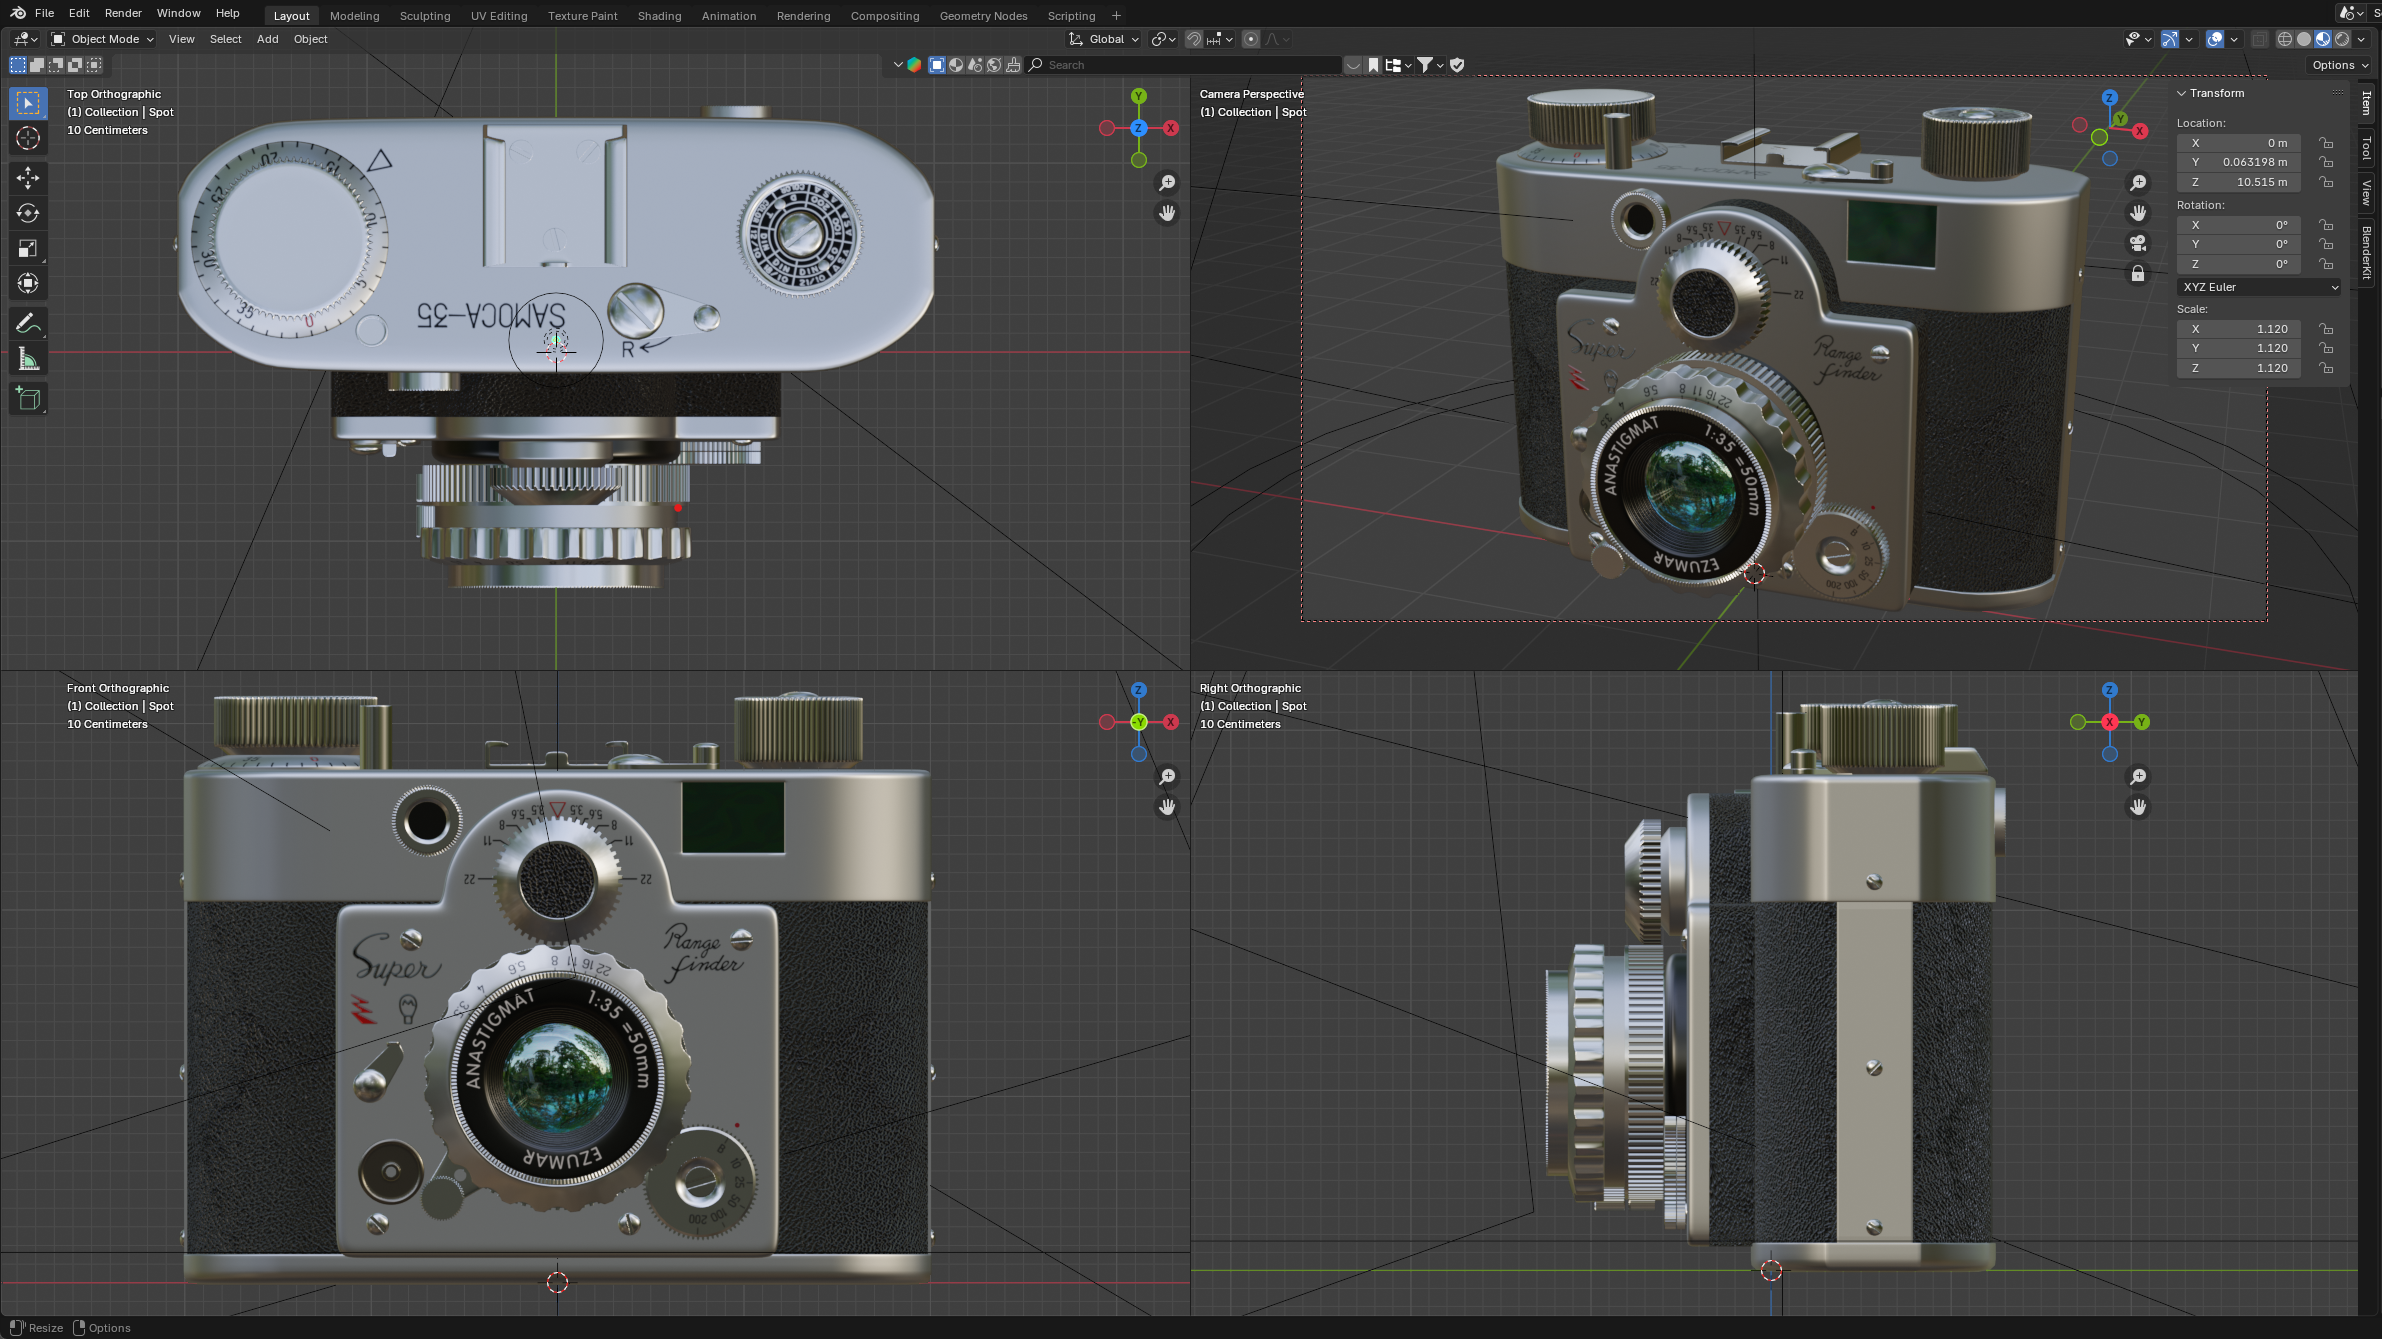The width and height of the screenshot is (2382, 1339).
Task: Open the Add menu in viewport header
Action: click(267, 39)
